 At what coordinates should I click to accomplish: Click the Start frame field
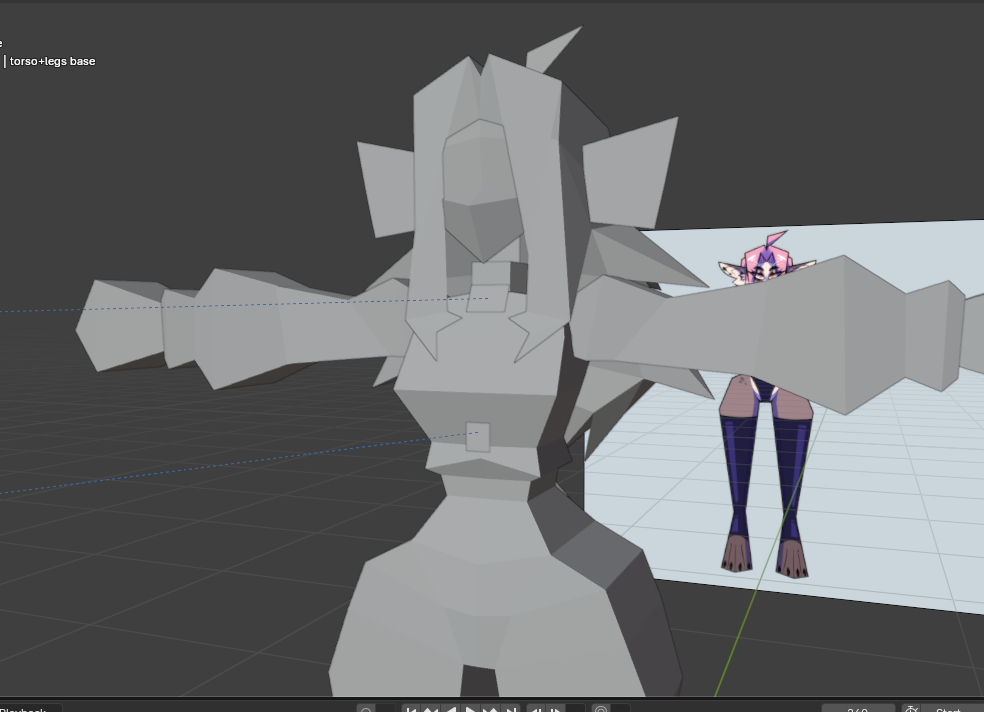[950, 709]
